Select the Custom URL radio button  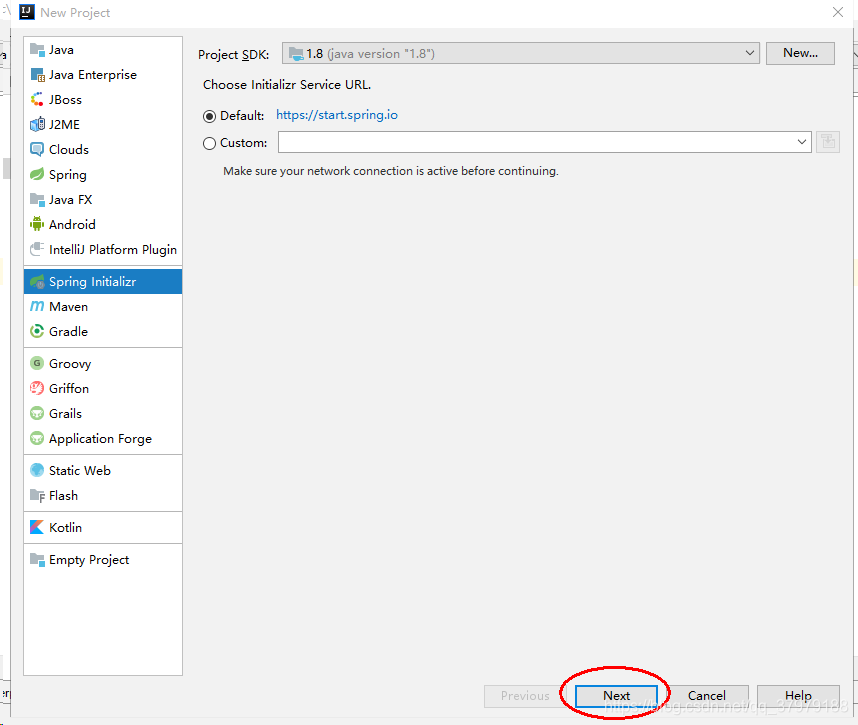pos(210,143)
